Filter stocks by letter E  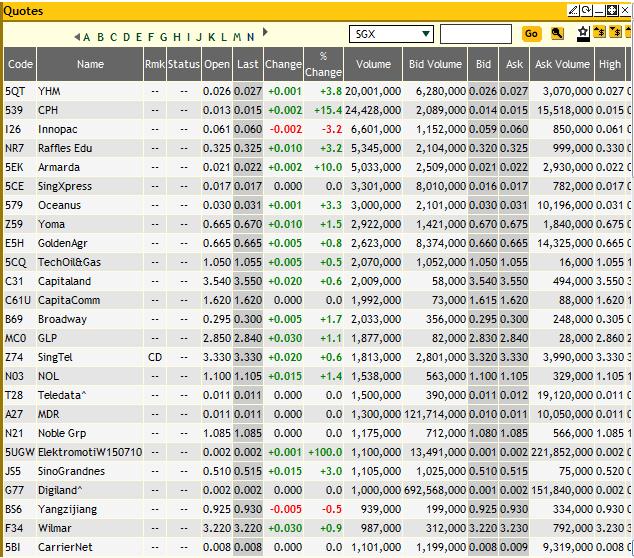pos(139,37)
